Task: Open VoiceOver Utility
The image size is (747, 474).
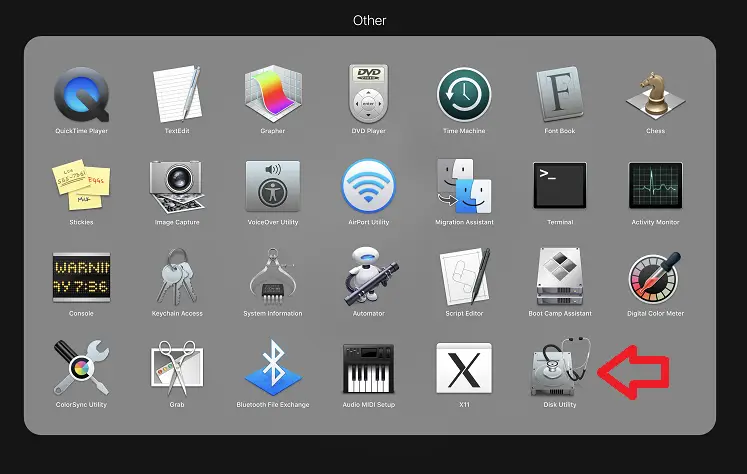Action: tap(273, 186)
